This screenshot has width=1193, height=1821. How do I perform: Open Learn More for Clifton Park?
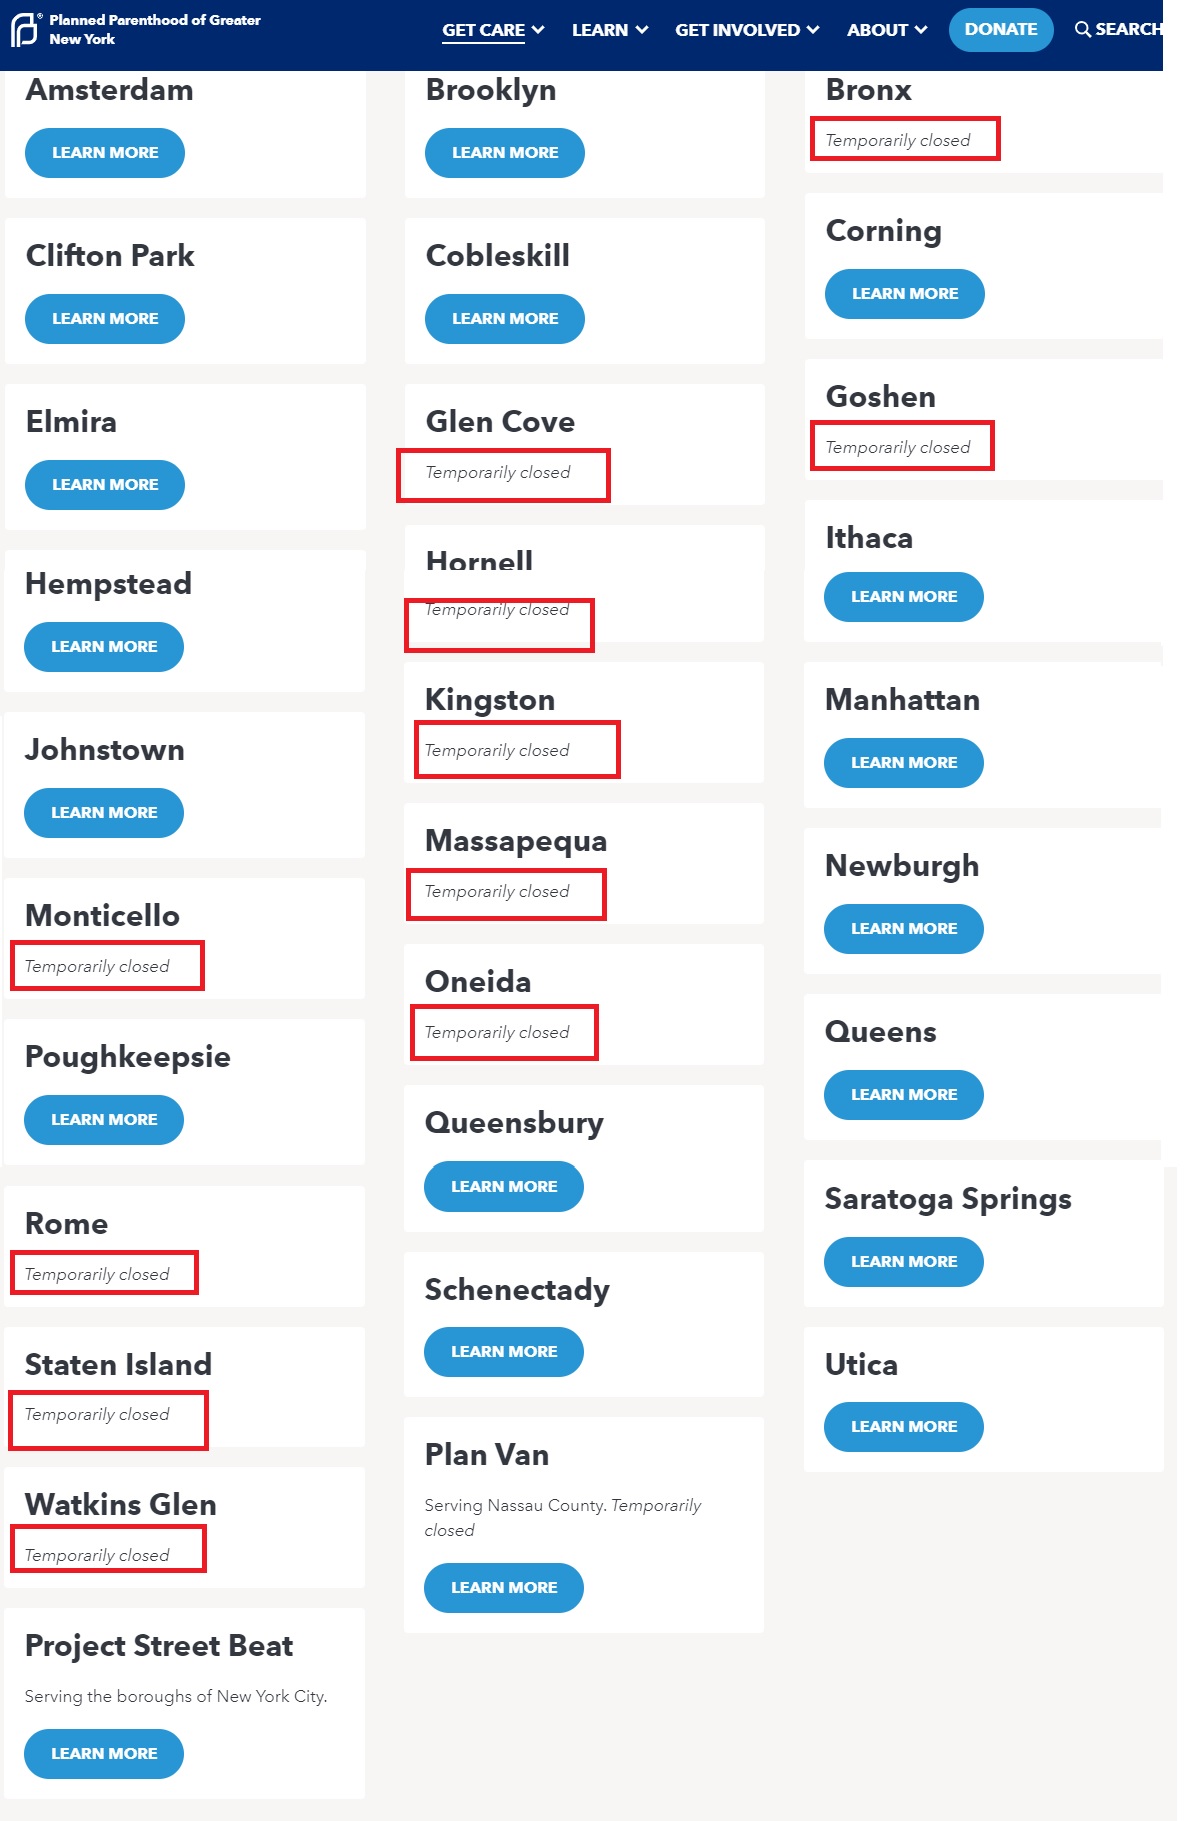(x=105, y=319)
